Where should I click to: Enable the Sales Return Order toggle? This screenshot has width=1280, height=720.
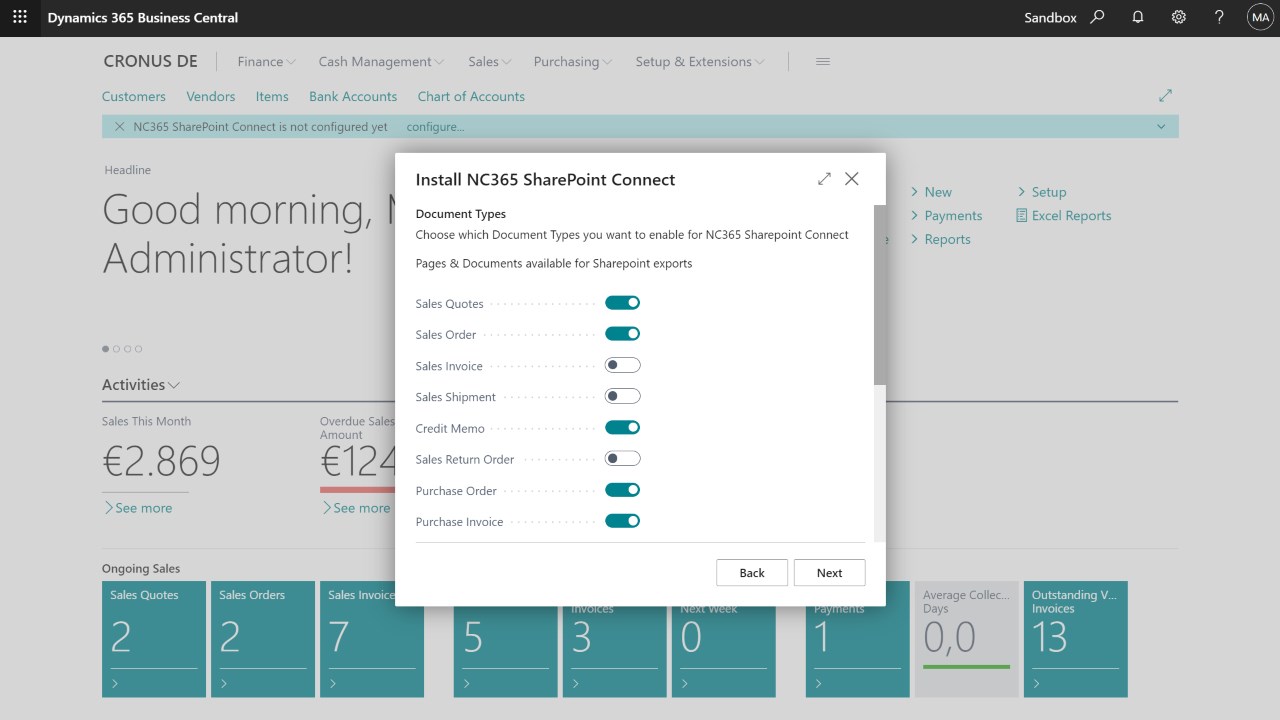(622, 459)
